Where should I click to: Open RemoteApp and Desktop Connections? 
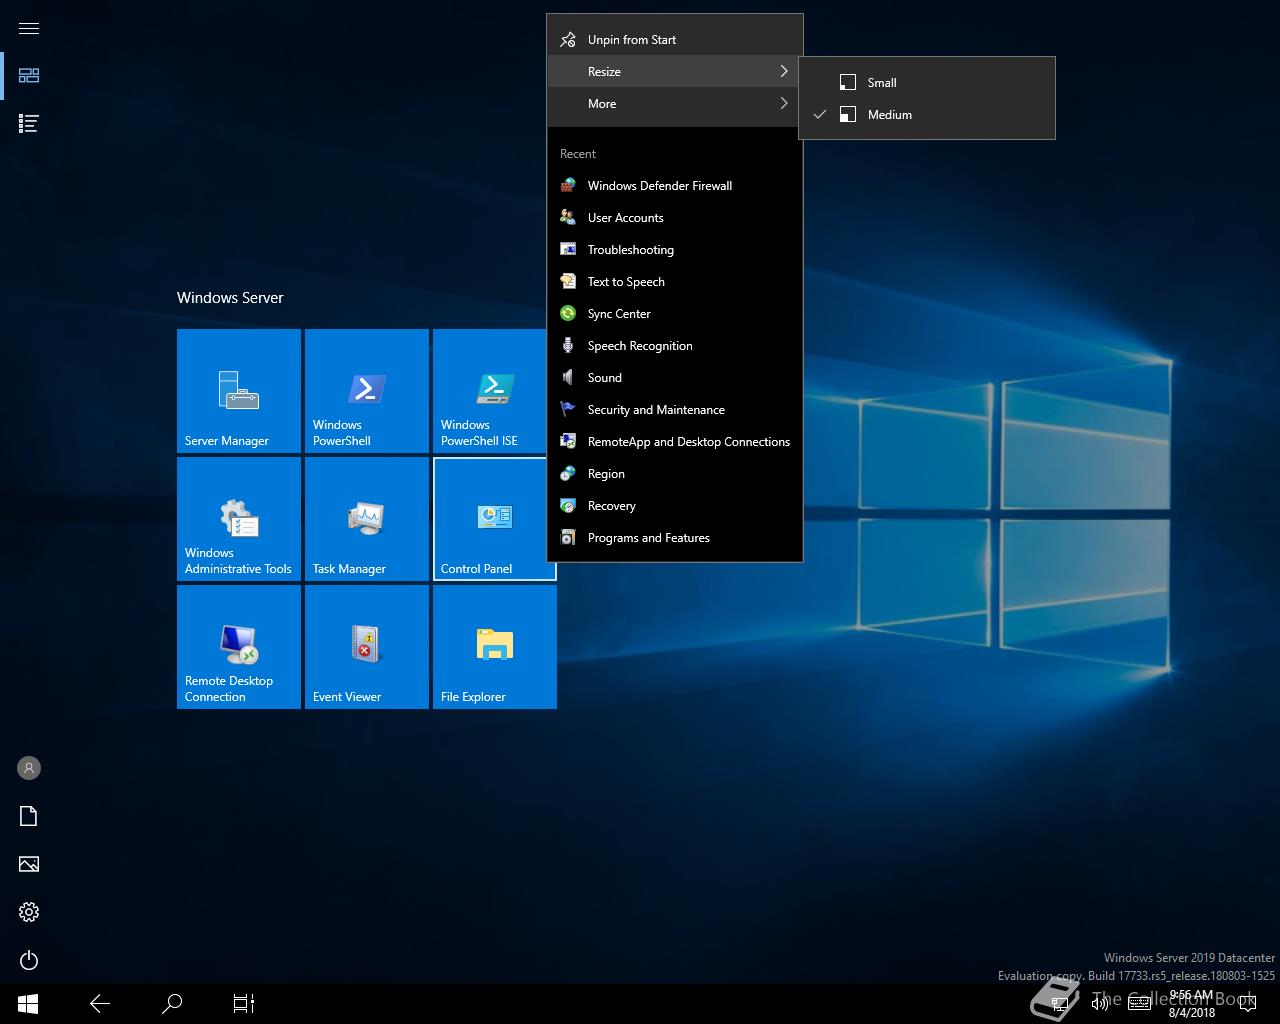[x=675, y=442]
